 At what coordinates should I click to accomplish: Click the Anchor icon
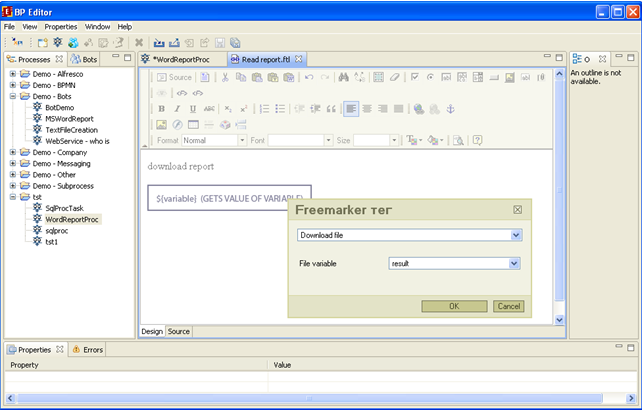coord(450,109)
